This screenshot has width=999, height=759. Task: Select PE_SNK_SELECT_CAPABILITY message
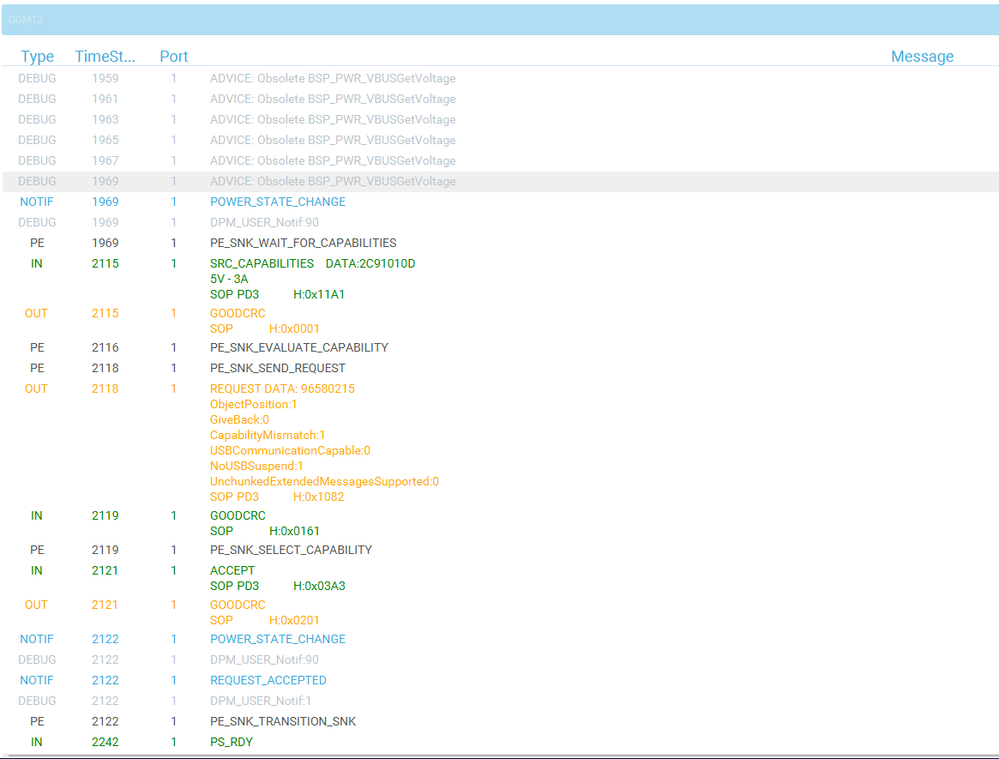(291, 550)
